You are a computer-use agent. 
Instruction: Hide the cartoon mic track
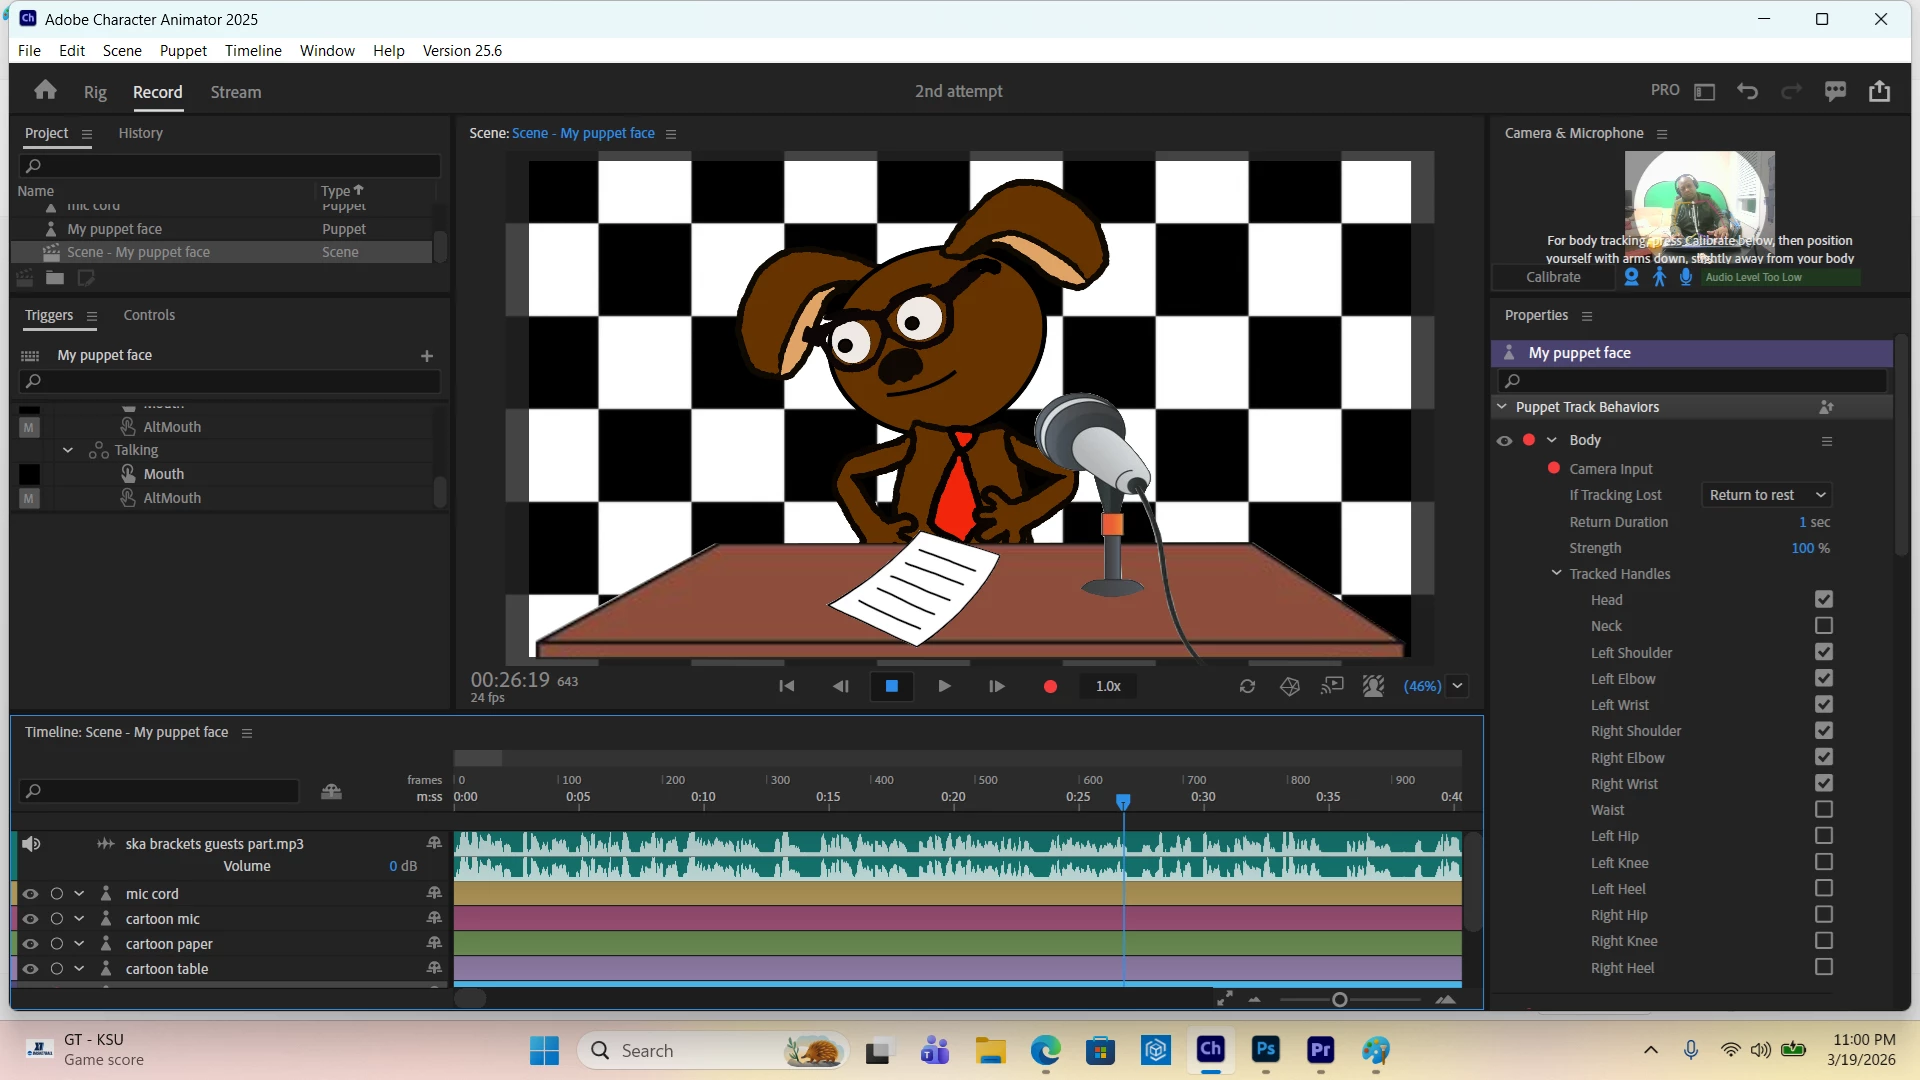30,919
